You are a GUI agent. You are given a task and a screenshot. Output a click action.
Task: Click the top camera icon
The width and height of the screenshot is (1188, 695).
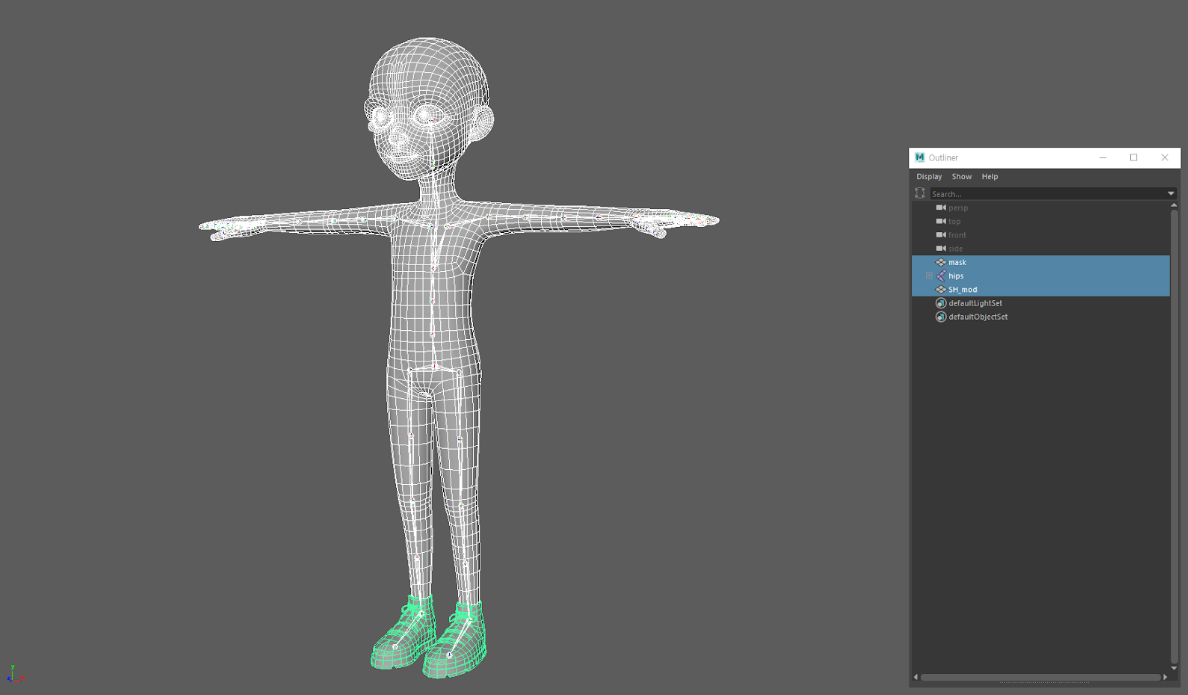point(940,221)
